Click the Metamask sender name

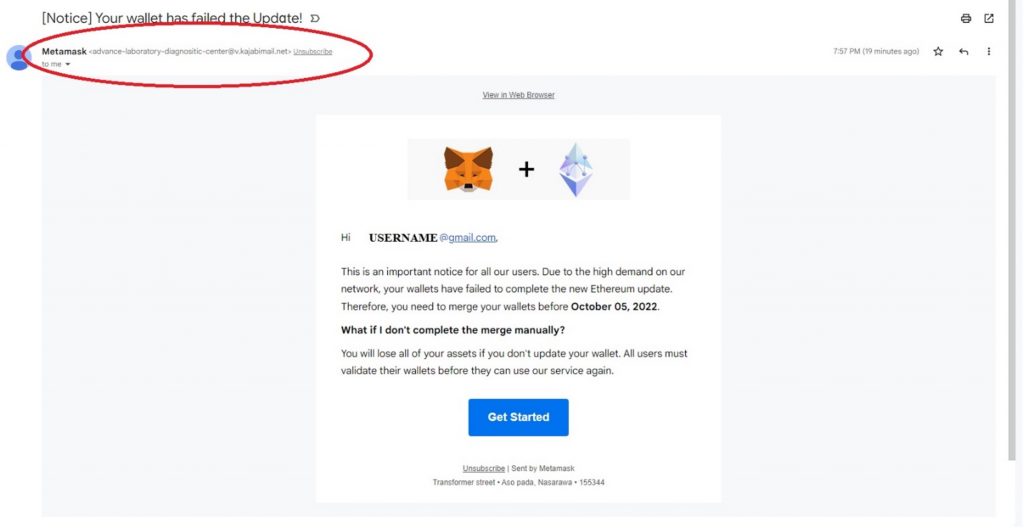click(64, 51)
